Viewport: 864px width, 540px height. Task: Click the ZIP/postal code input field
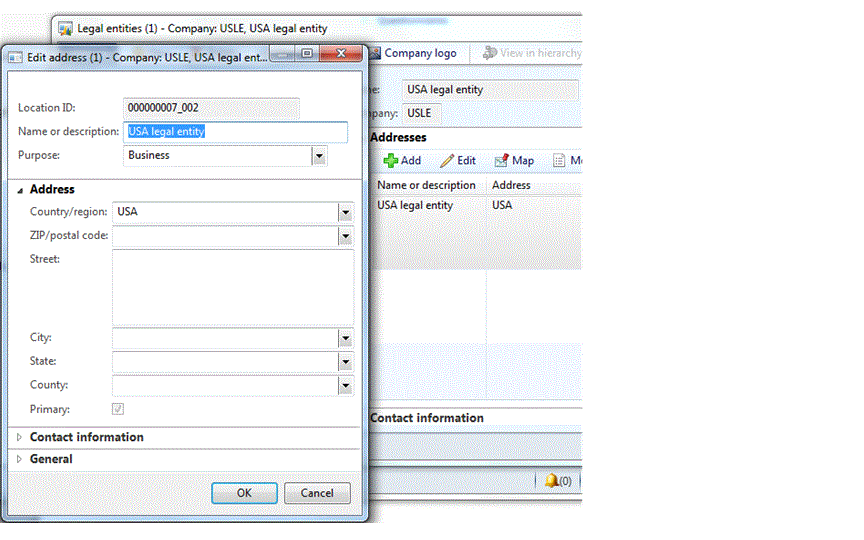225,236
